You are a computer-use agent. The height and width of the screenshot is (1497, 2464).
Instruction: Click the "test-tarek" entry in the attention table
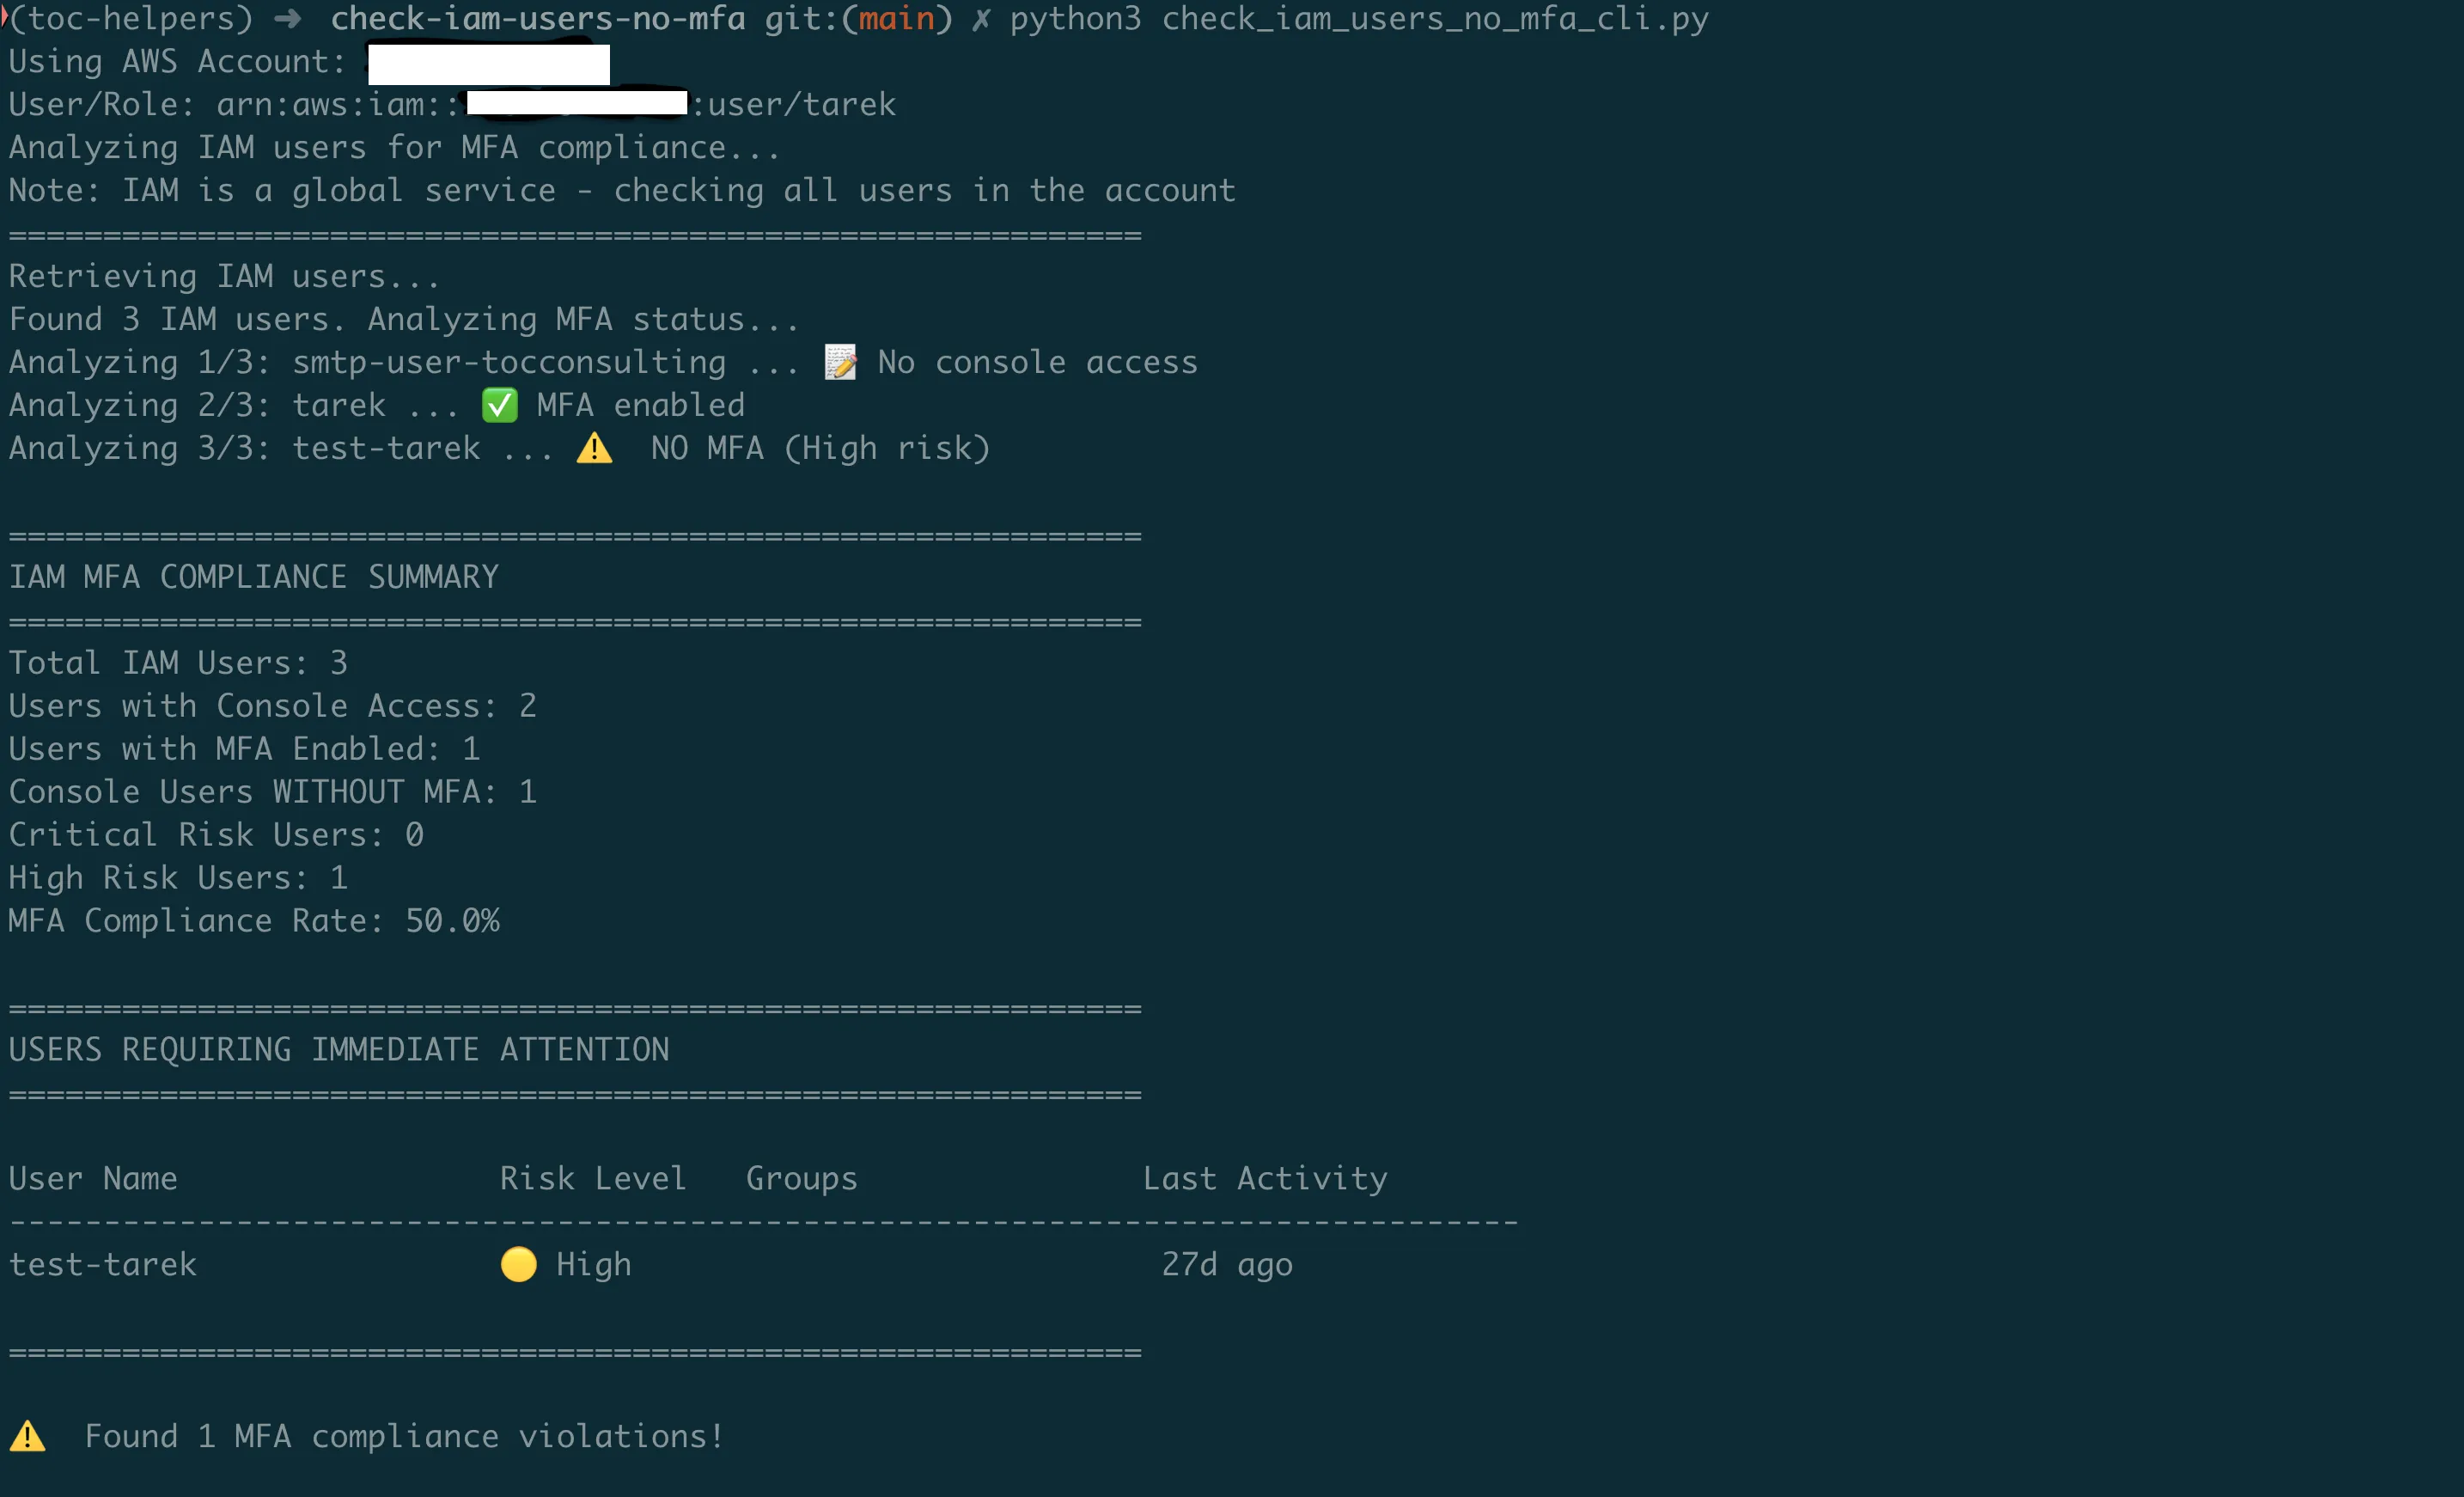click(103, 1264)
